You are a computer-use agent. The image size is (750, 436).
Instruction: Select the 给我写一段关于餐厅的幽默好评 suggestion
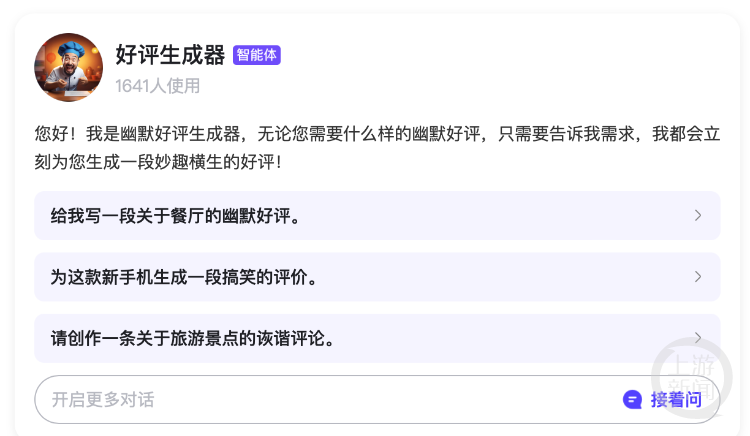pyautogui.click(x=176, y=216)
